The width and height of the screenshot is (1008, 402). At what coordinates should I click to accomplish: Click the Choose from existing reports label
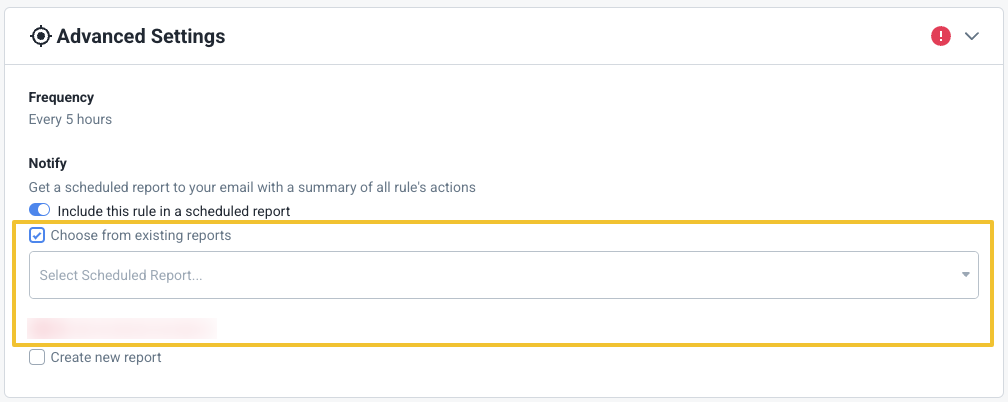click(141, 235)
